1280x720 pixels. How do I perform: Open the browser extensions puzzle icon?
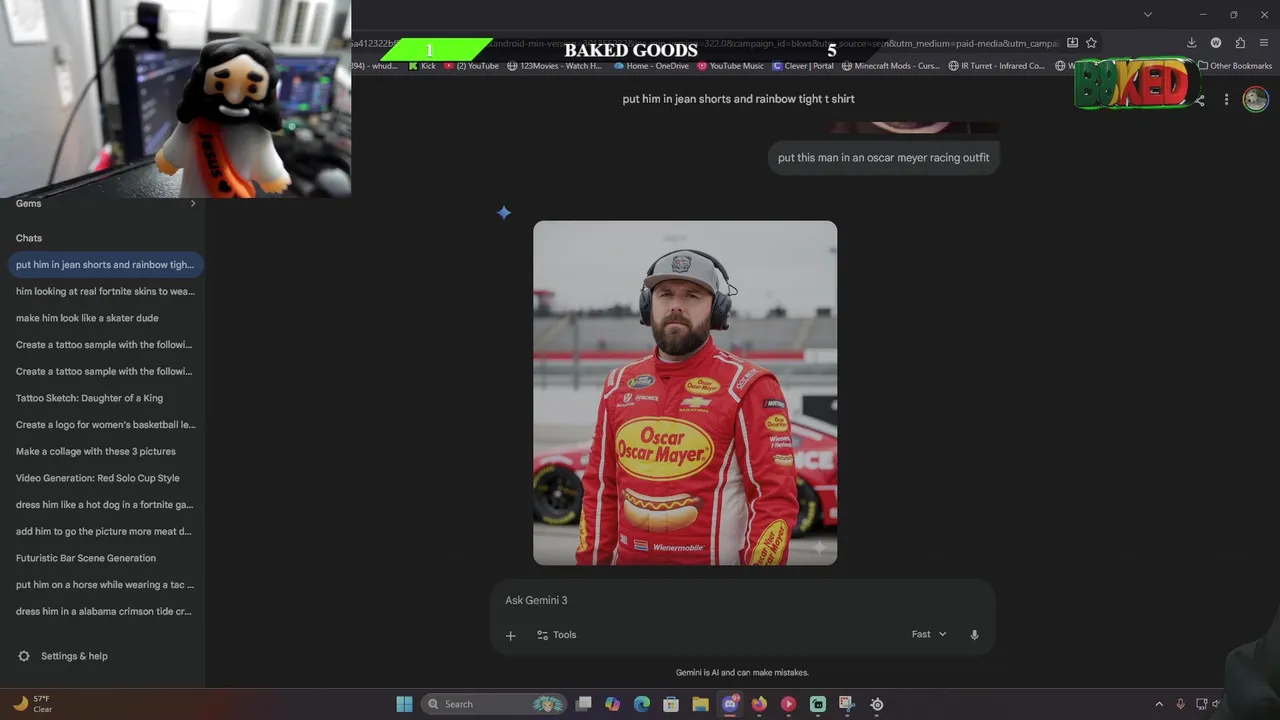tap(1240, 43)
